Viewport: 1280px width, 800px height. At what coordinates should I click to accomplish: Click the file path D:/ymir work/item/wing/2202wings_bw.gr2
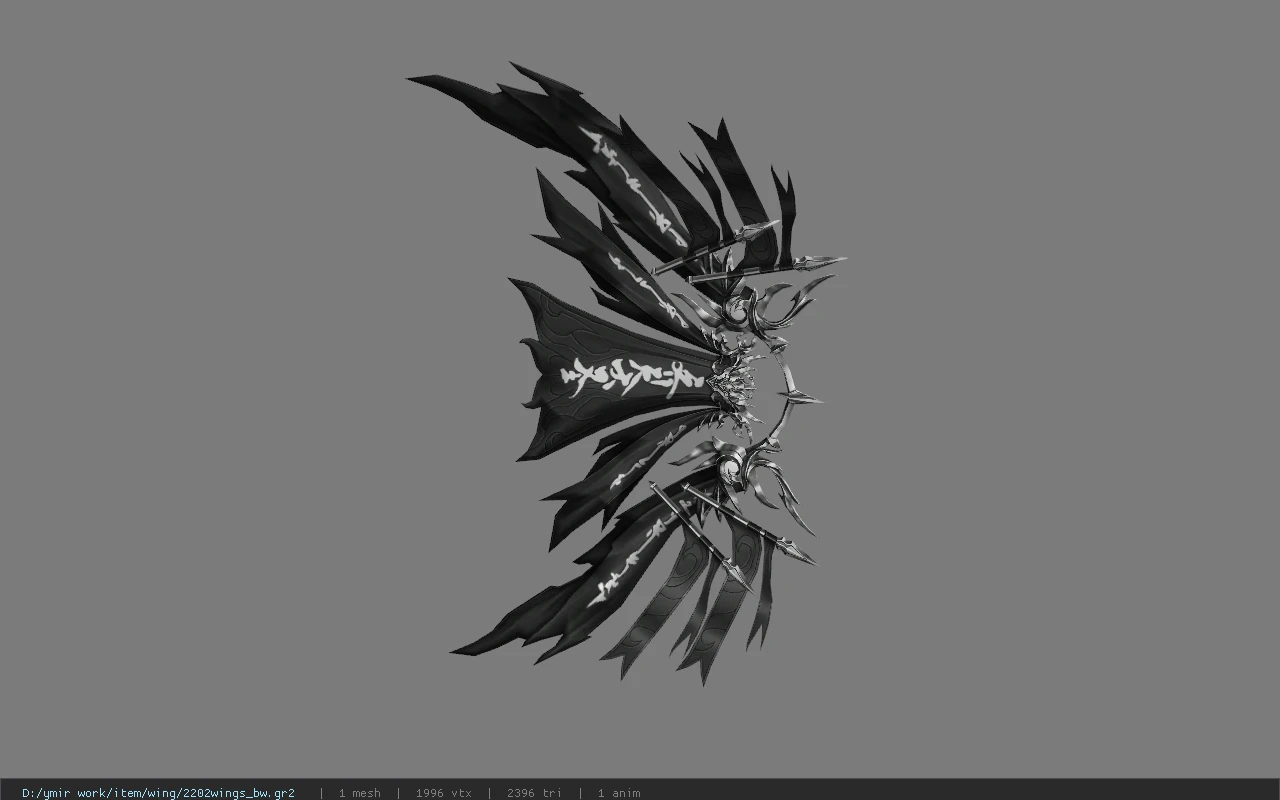tap(158, 793)
